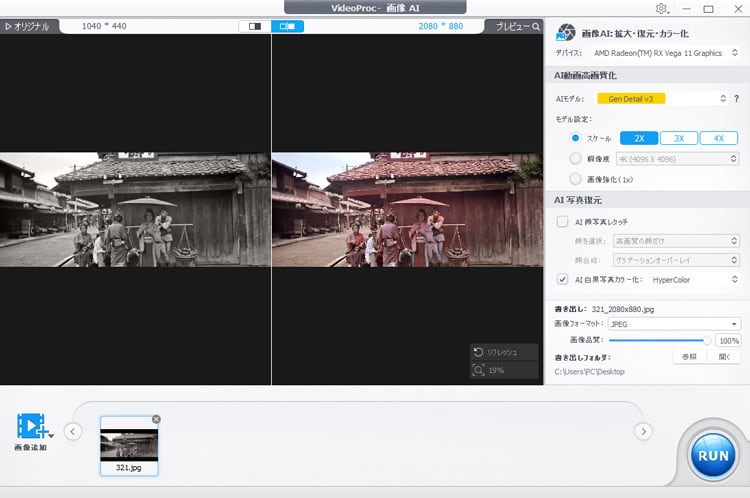Select the 321.jpg thumbnail
The width and height of the screenshot is (750, 498).
click(129, 445)
